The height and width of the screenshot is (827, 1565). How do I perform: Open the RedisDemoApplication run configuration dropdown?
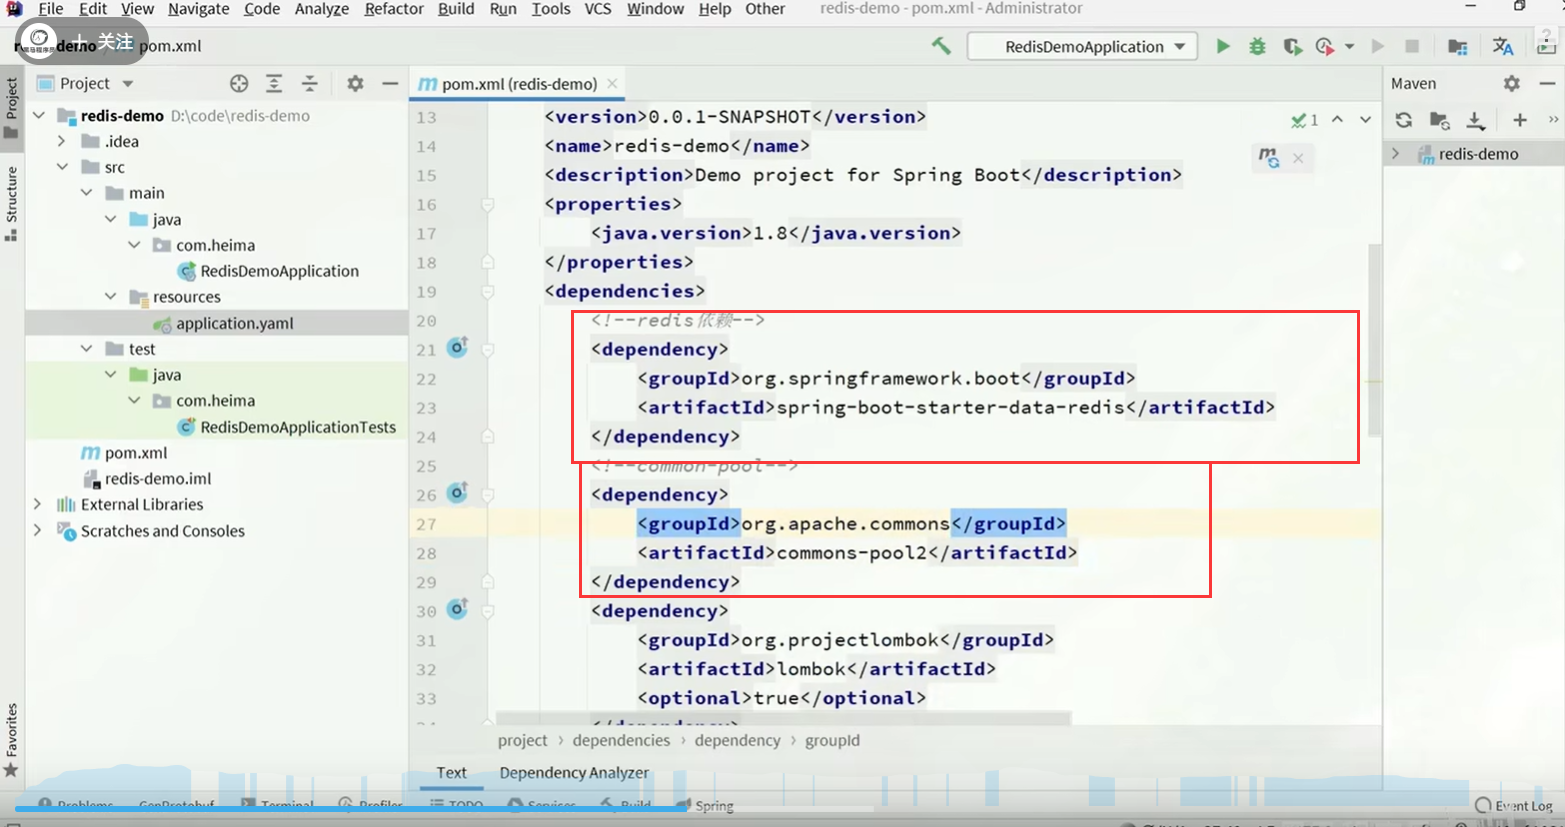click(1083, 46)
